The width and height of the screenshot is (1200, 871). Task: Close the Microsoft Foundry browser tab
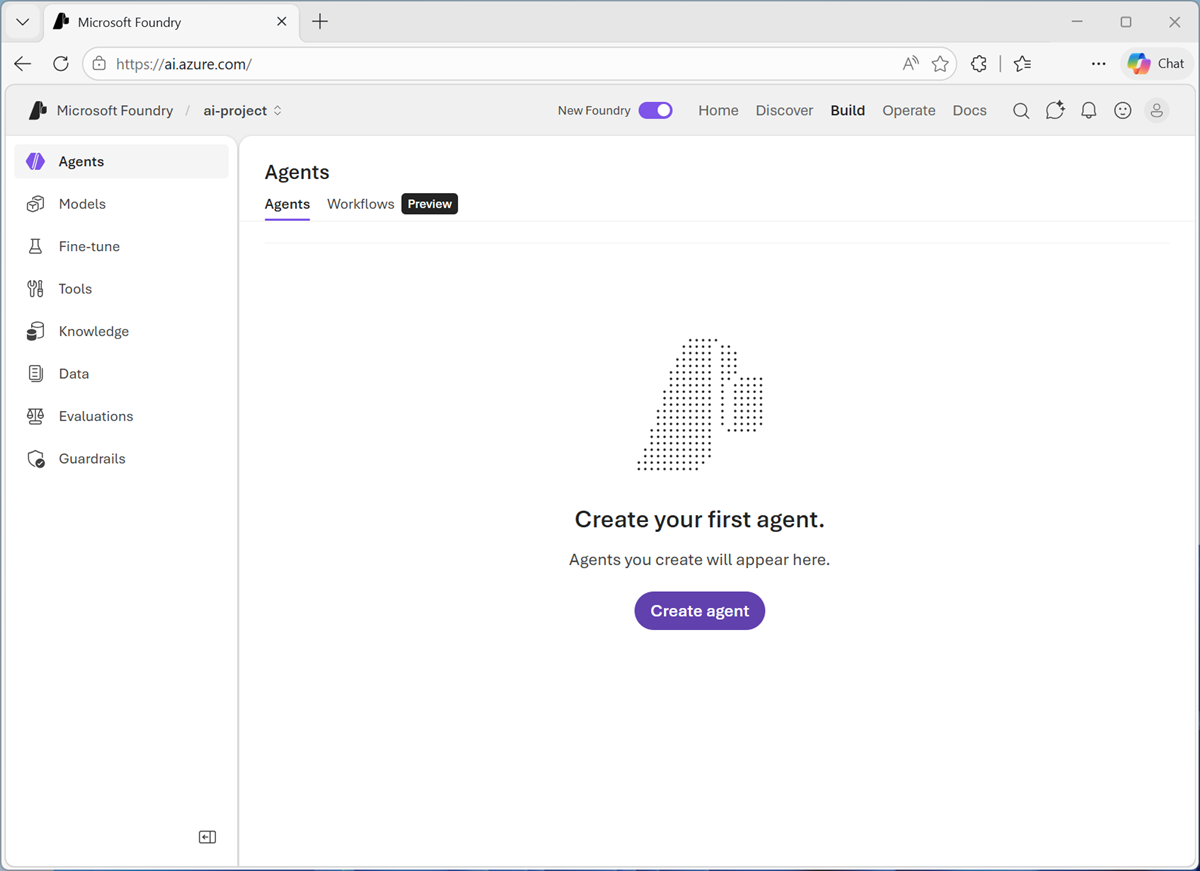[282, 22]
